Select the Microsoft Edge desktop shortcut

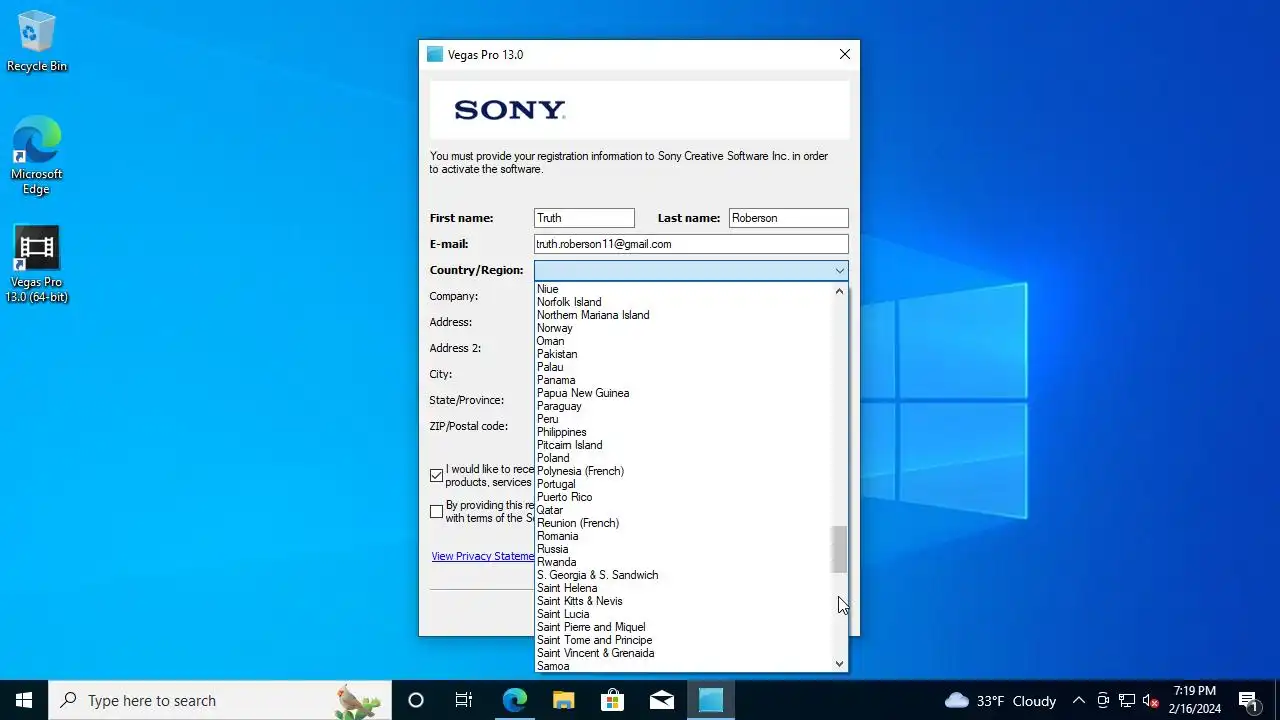[37, 156]
